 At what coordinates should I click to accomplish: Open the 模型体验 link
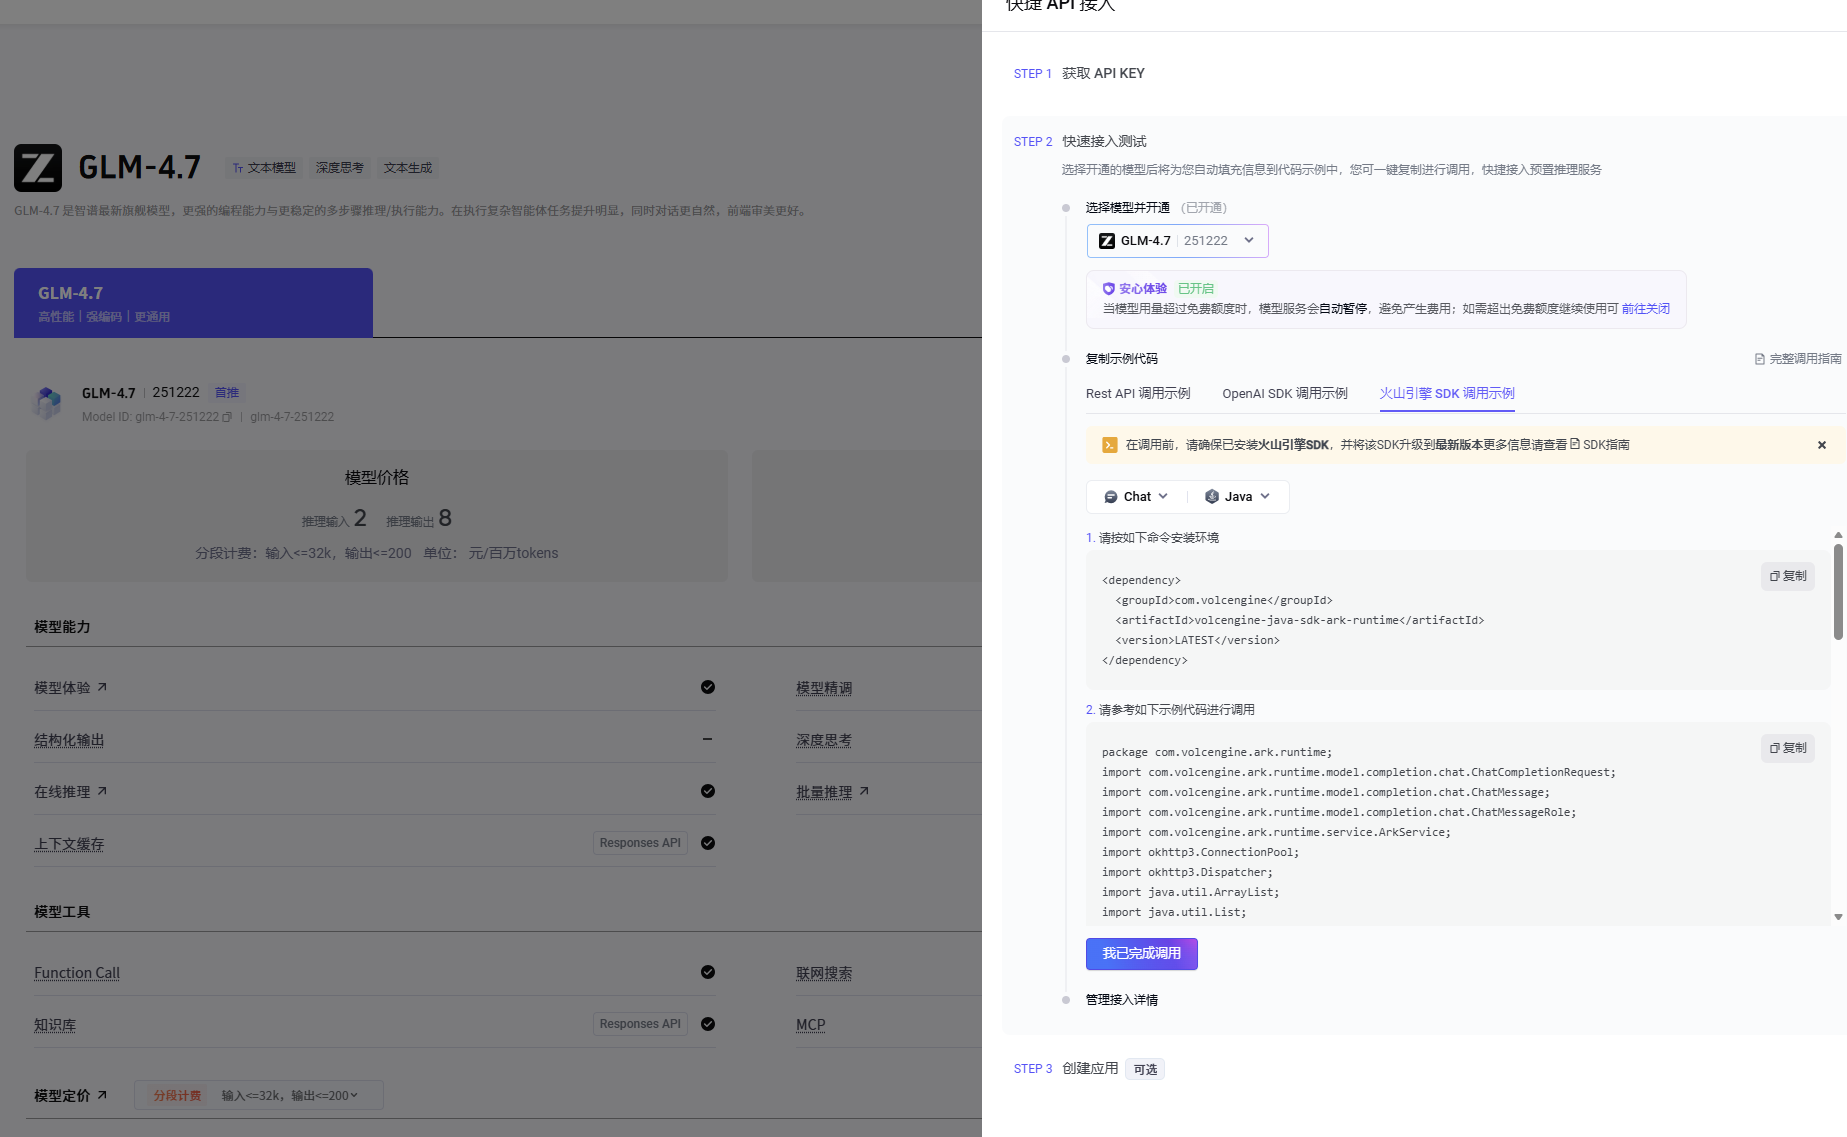70,688
